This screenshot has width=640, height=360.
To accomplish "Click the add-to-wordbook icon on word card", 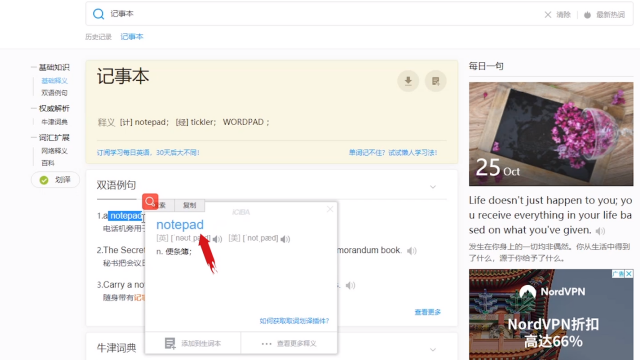I will (436, 81).
